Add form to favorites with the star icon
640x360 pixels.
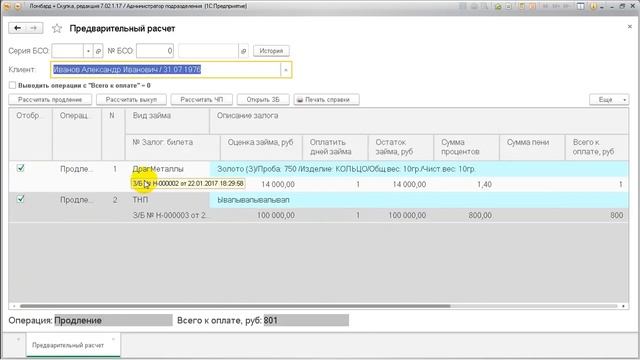tap(57, 28)
